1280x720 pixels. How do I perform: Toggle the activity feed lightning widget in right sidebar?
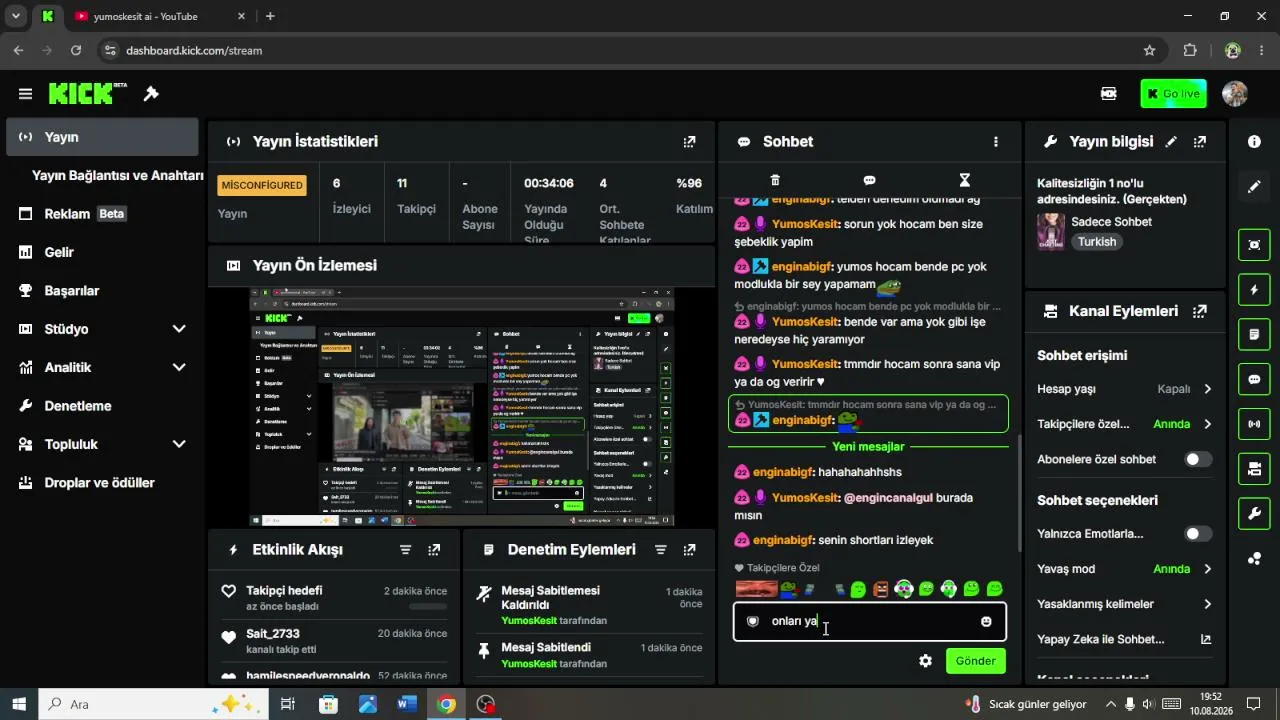[x=1254, y=290]
